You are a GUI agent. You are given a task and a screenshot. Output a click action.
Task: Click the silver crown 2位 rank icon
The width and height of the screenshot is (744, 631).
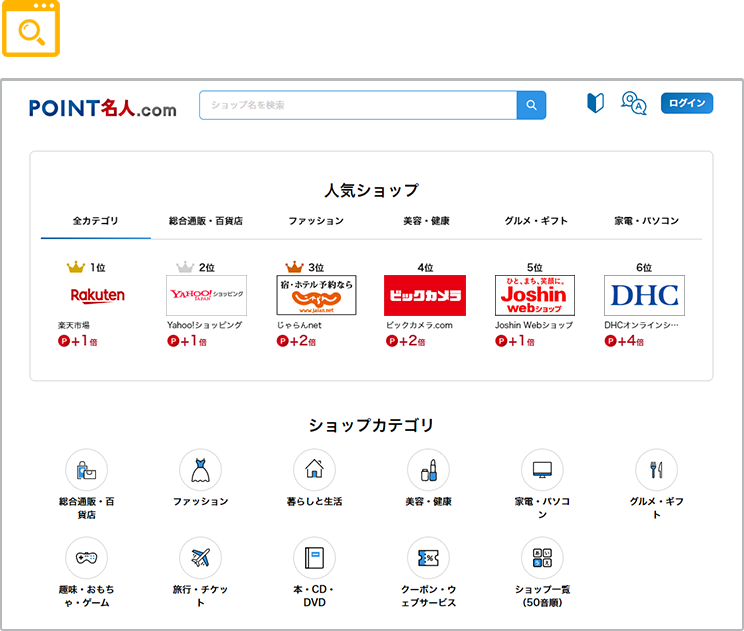pos(185,267)
